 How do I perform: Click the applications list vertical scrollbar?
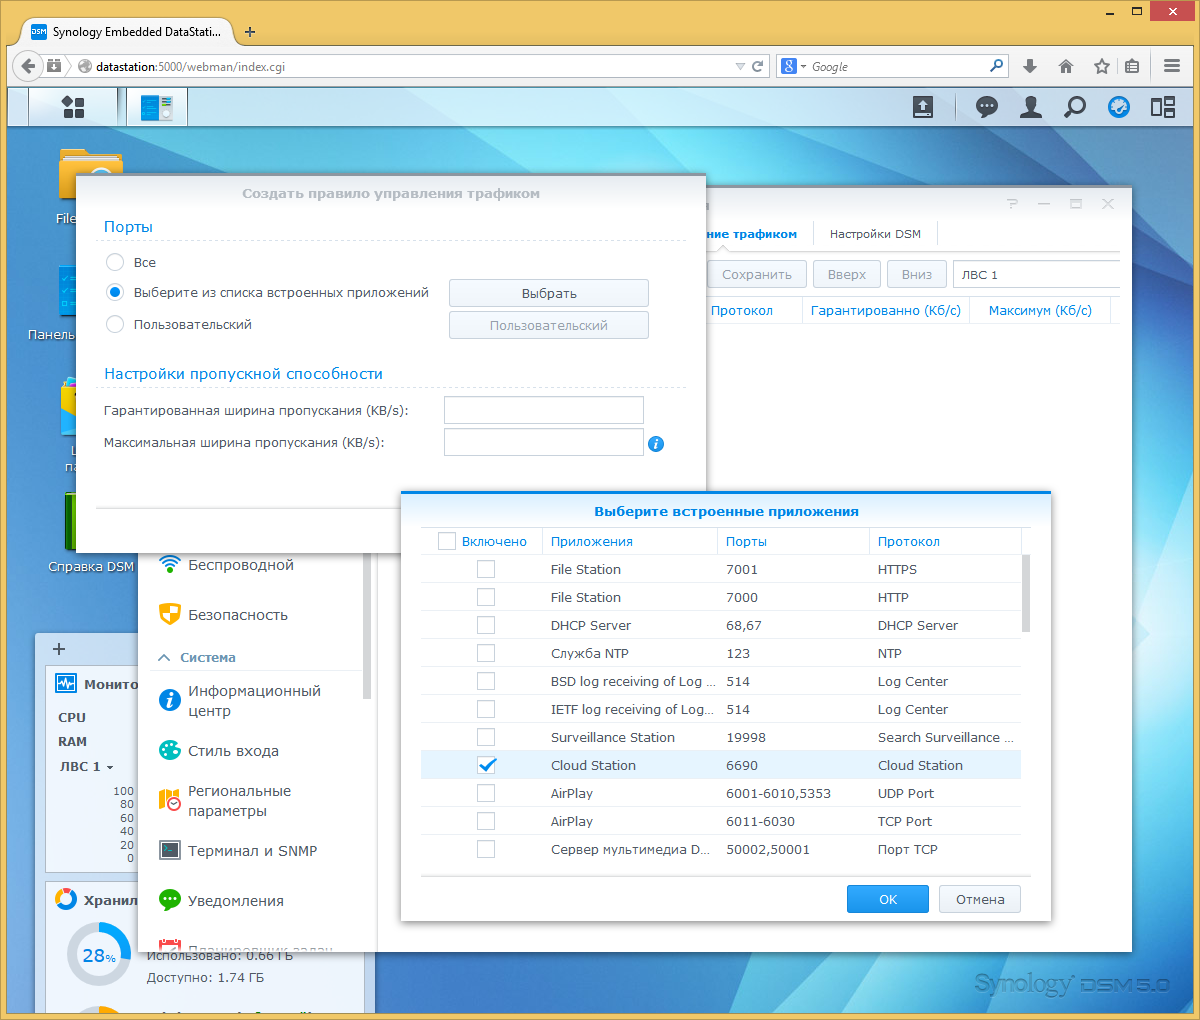pyautogui.click(x=1026, y=594)
